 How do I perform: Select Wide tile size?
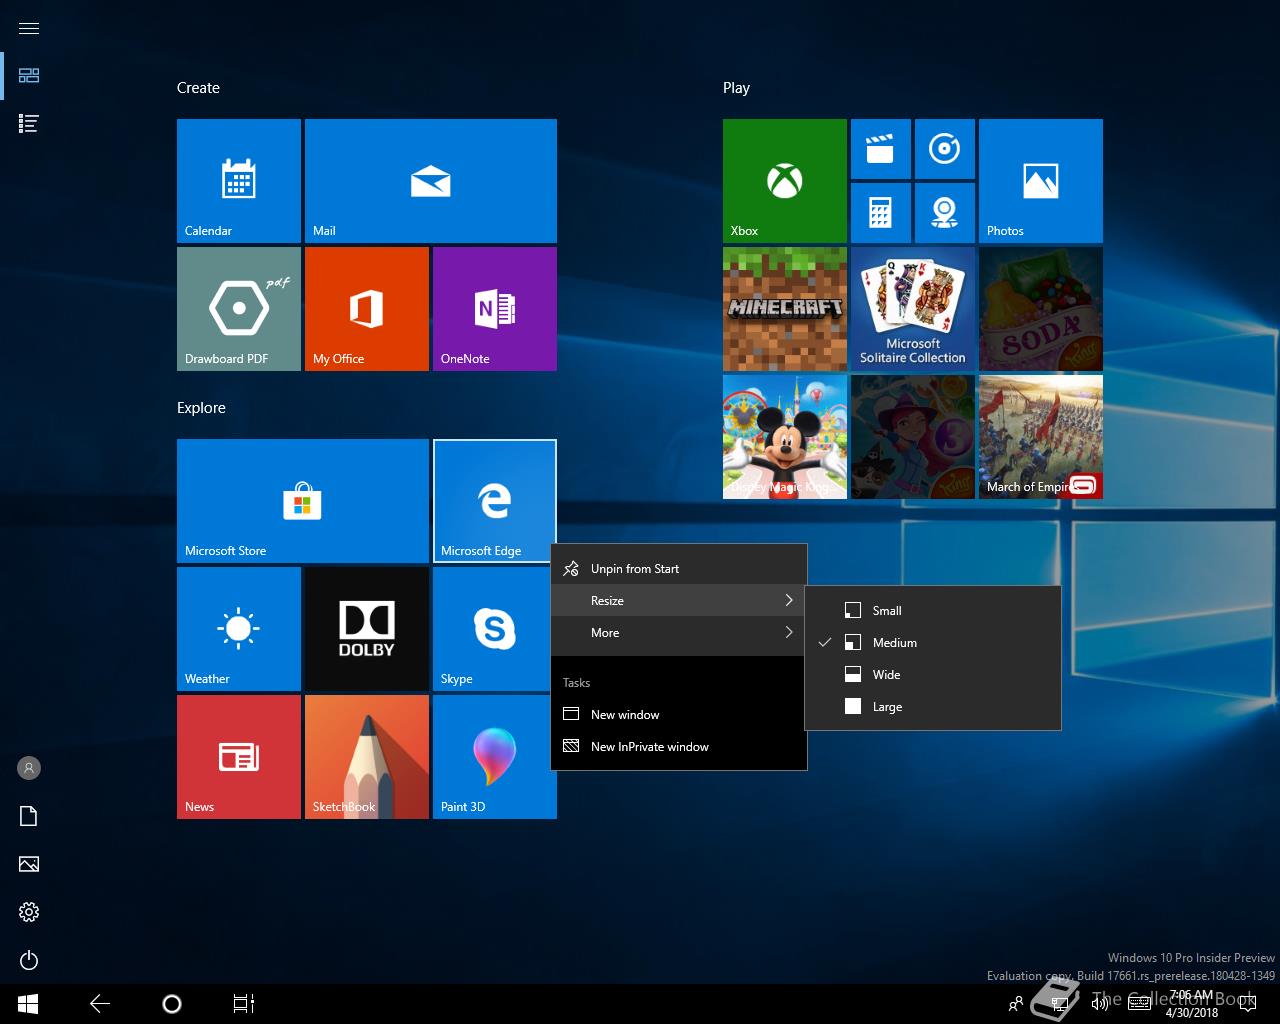point(933,675)
